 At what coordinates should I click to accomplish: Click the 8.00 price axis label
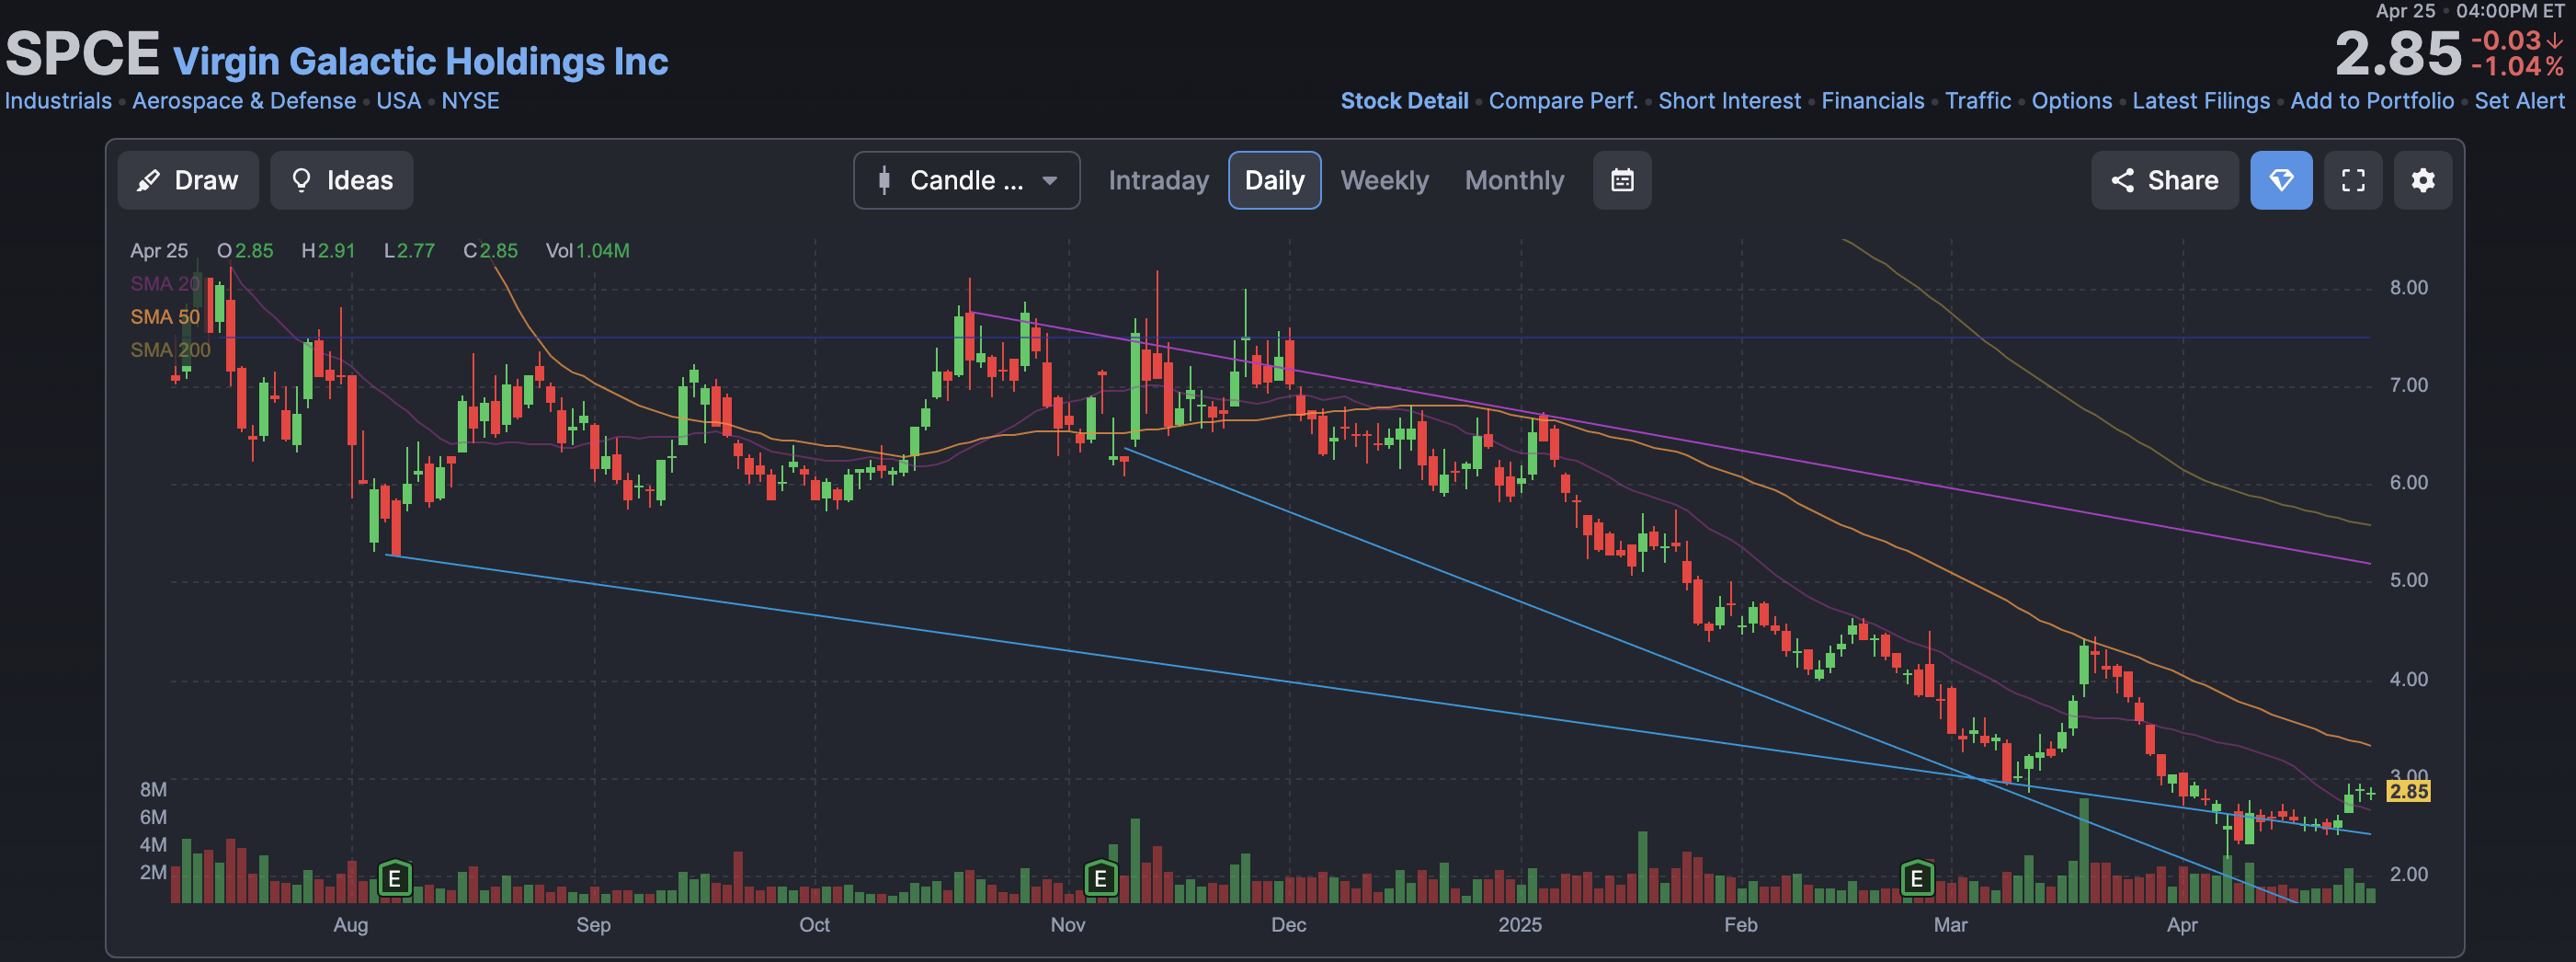coord(2408,288)
